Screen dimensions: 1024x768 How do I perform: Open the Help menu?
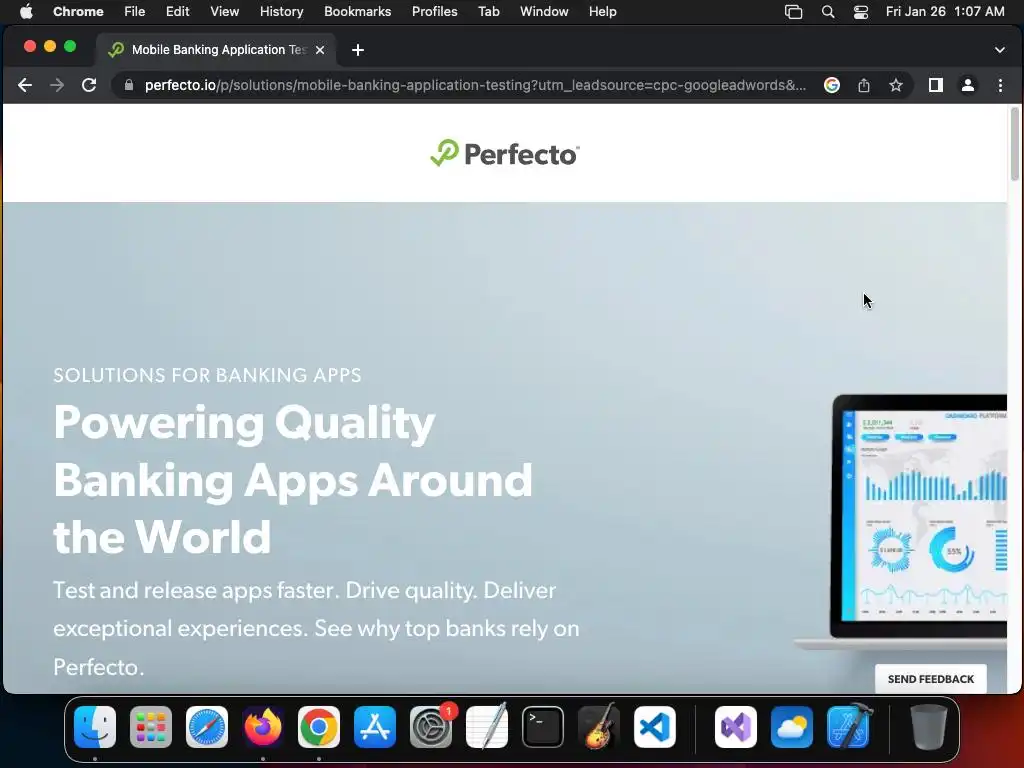pyautogui.click(x=602, y=11)
